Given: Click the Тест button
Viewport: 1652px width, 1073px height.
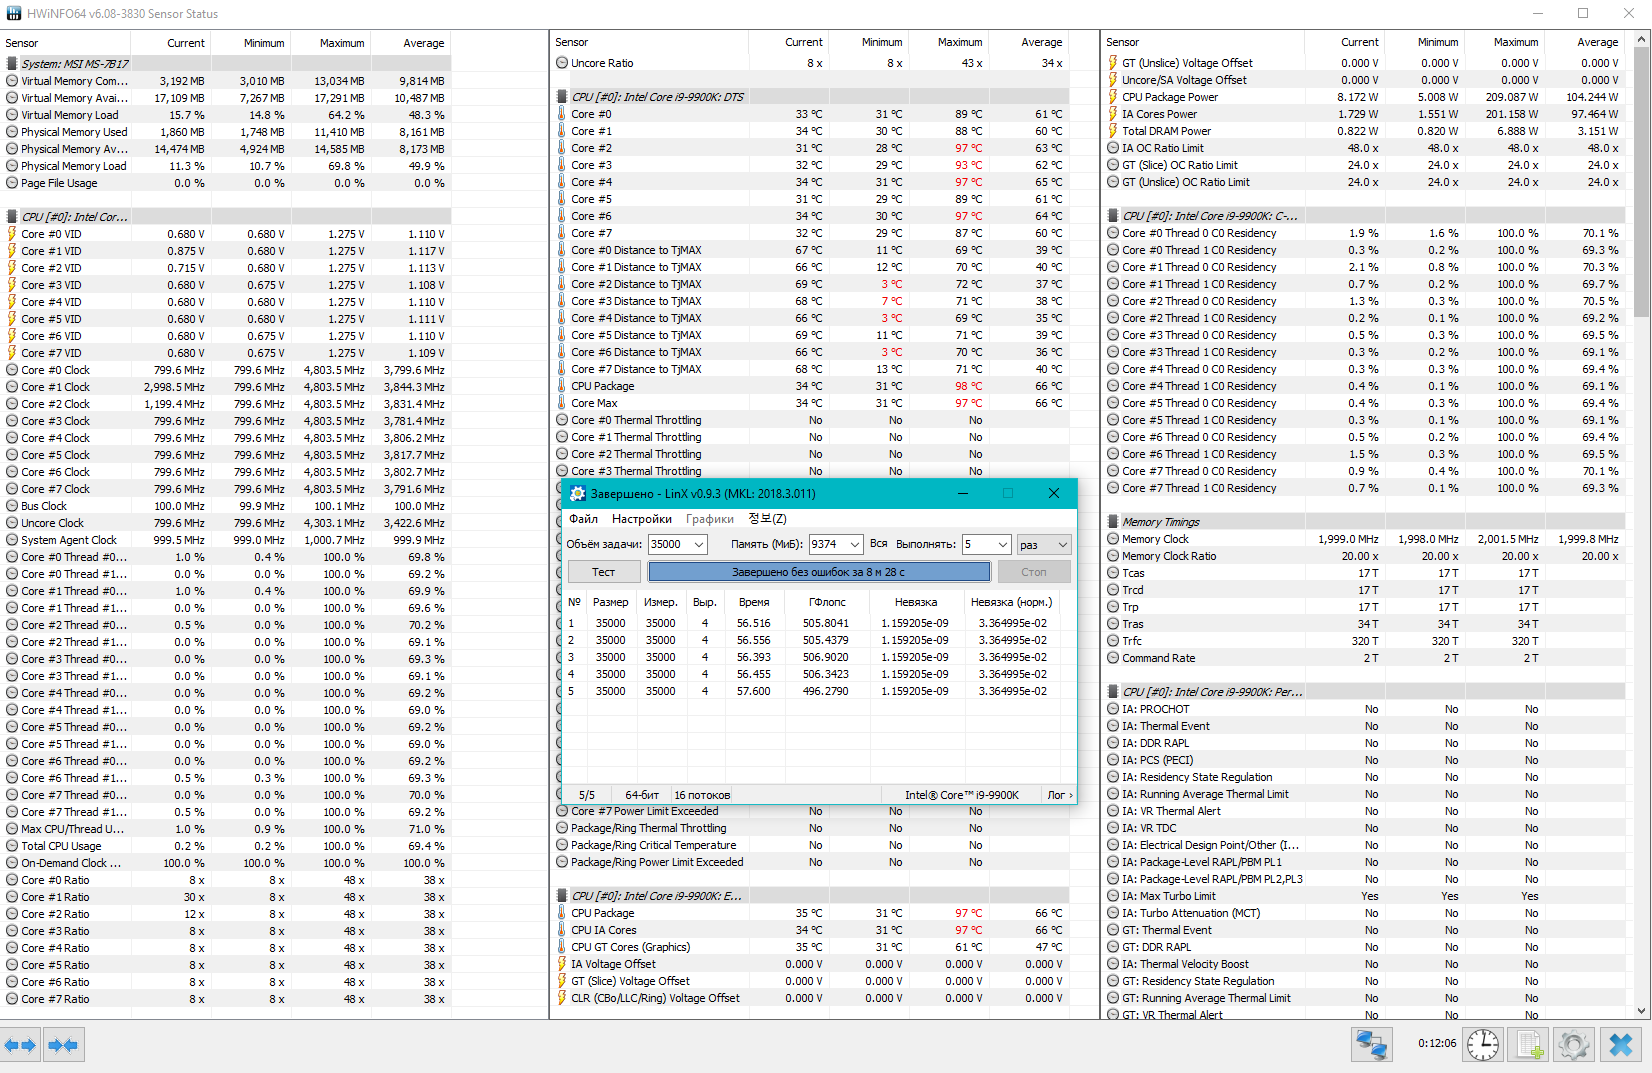Looking at the screenshot, I should click(x=604, y=572).
